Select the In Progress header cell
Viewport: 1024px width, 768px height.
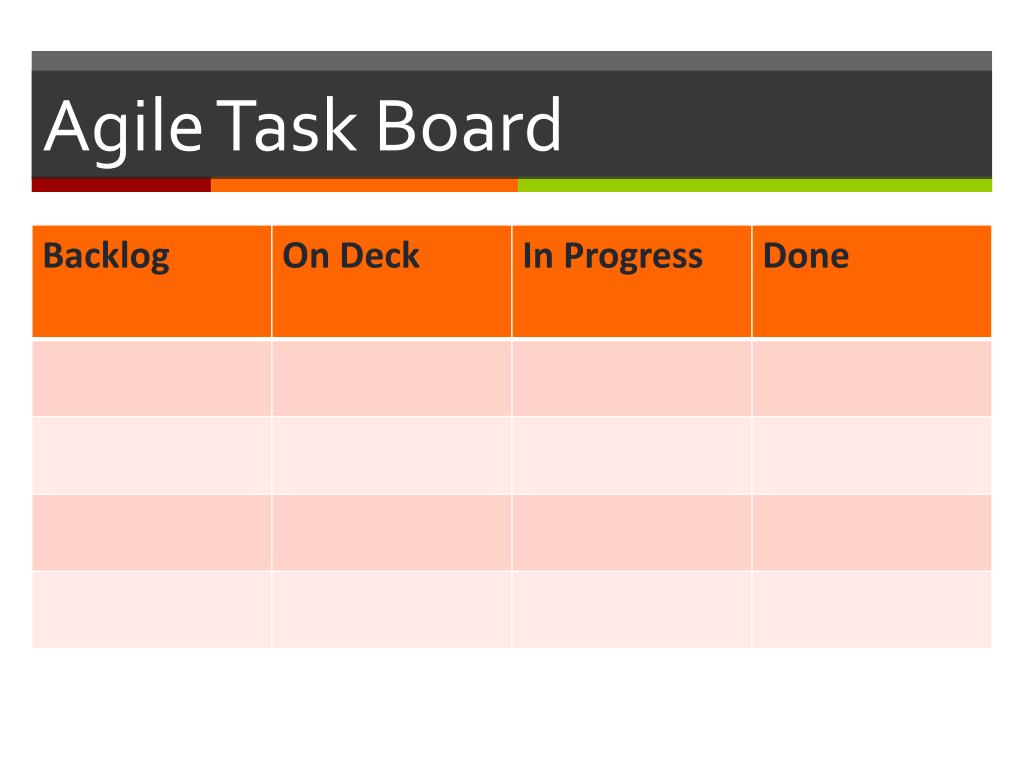[x=632, y=281]
